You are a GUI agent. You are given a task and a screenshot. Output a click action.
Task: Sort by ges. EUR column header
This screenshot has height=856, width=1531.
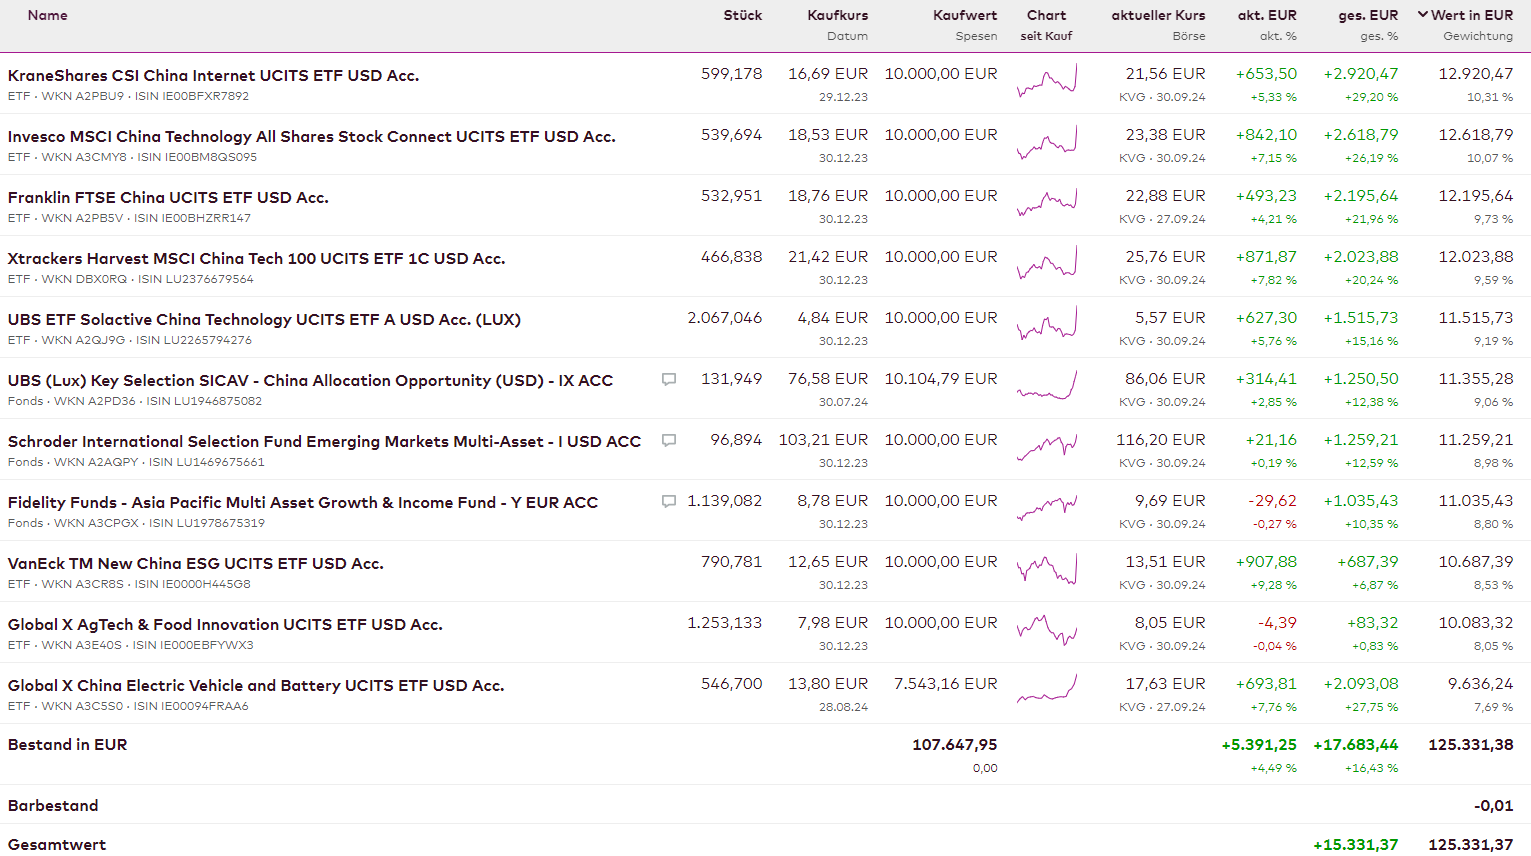tap(1368, 15)
